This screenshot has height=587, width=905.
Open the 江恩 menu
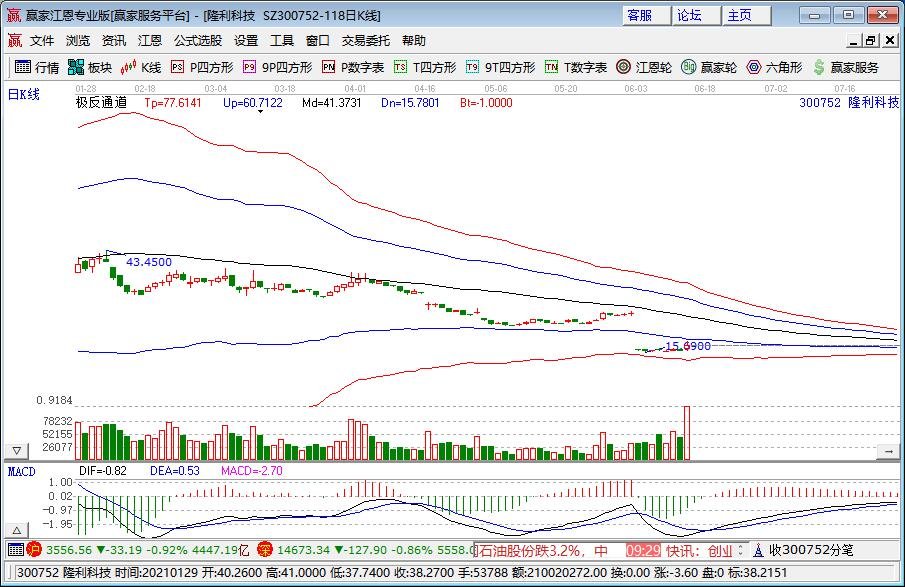(x=149, y=40)
